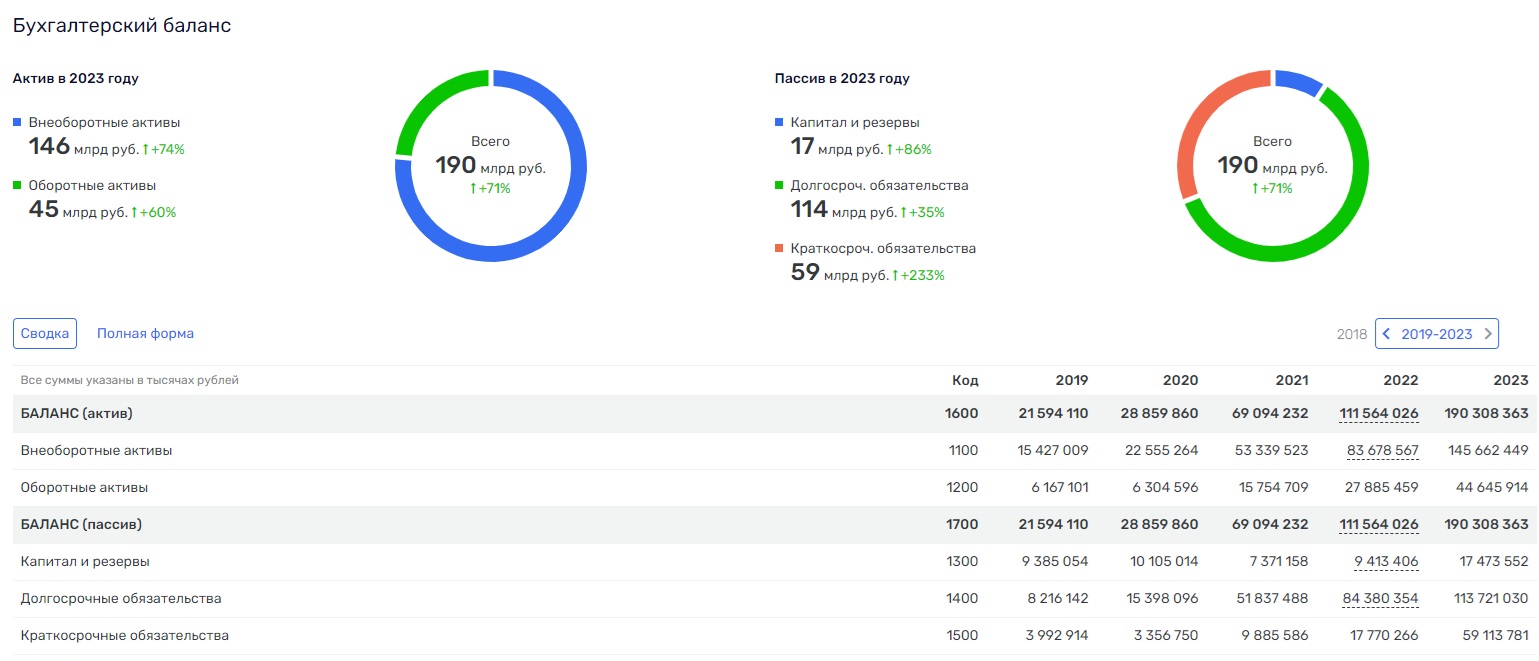This screenshot has width=1539, height=661.
Task: Click the green segment of the Пассив donut chart
Action: (1330, 230)
